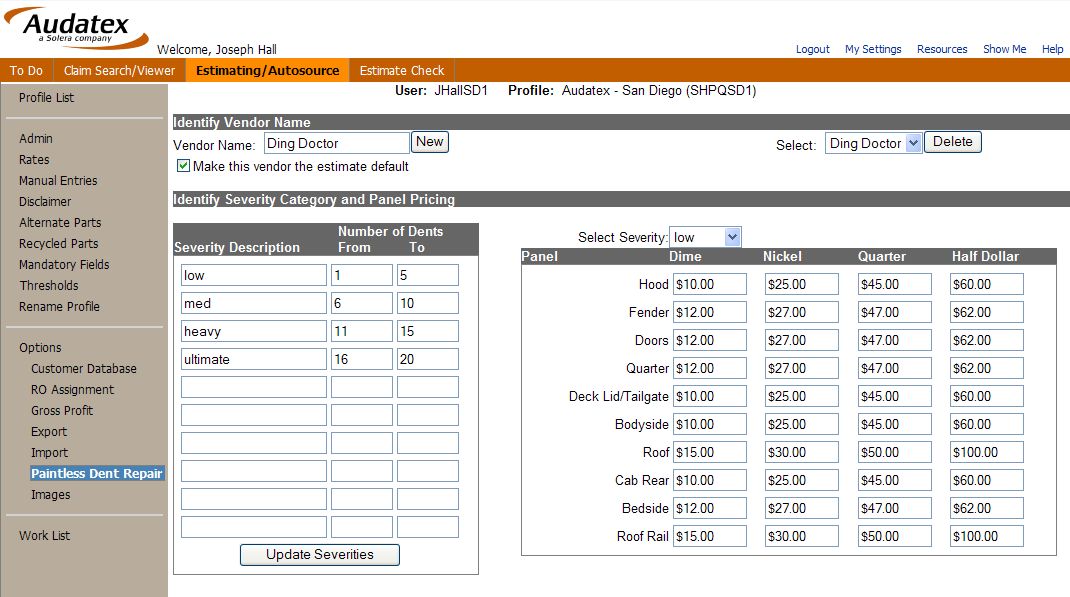
Task: Click the Roof Rail Dime price field
Action: (710, 536)
